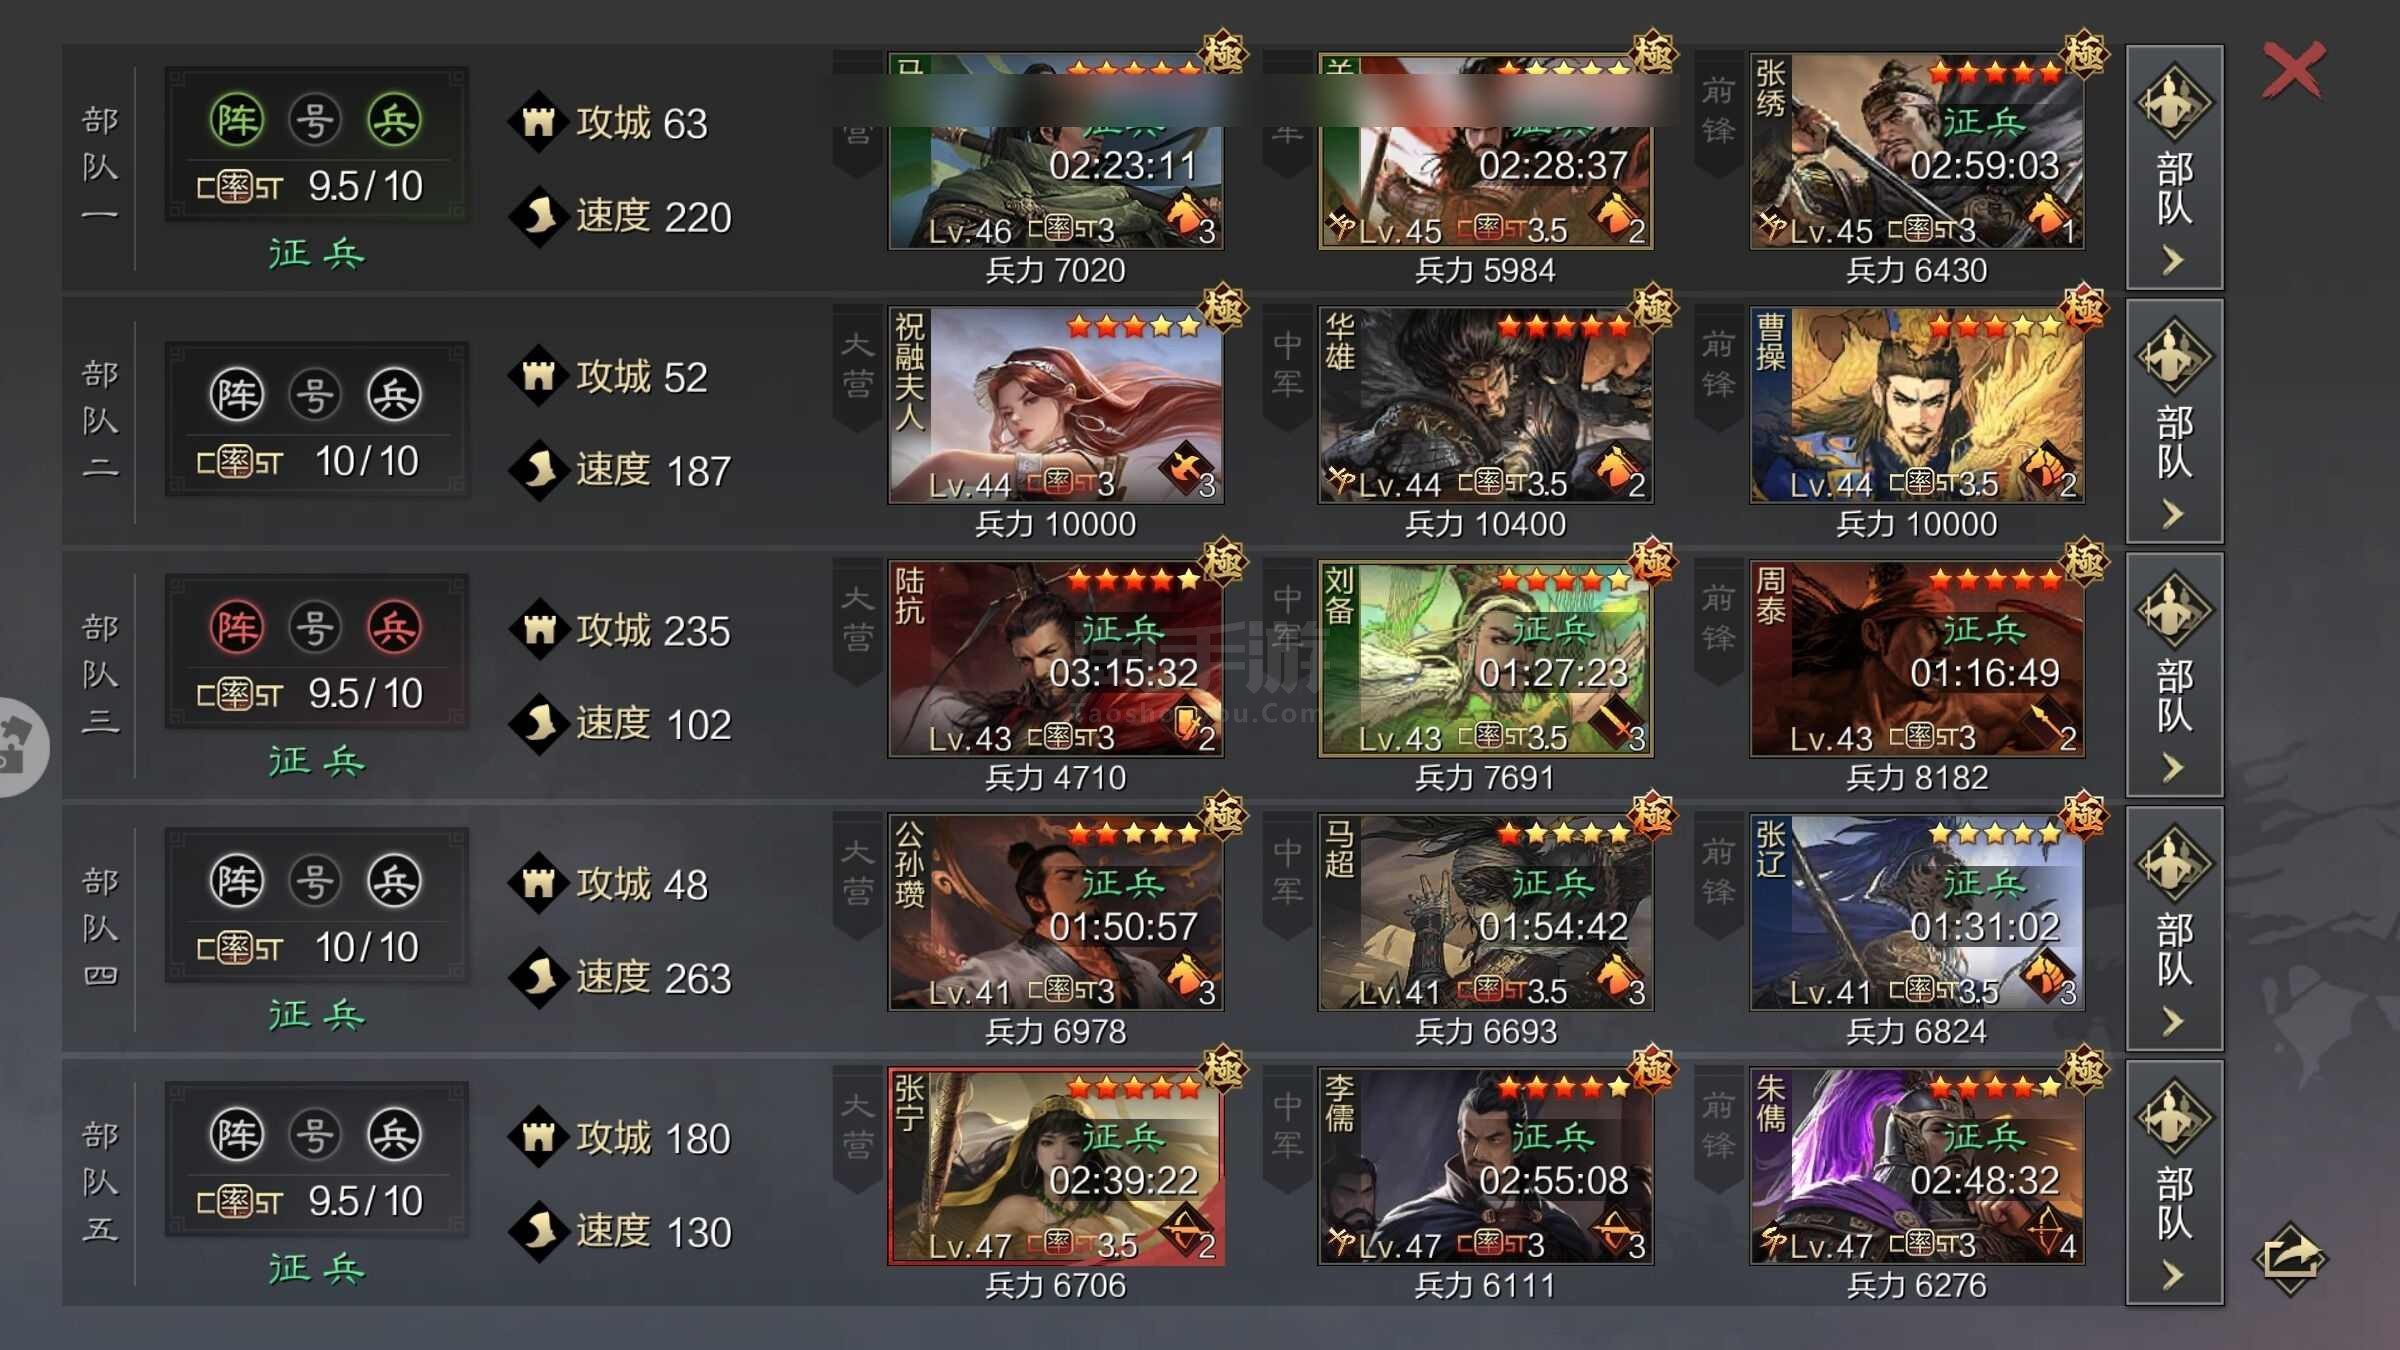
Task: Click the siege castle icon of 部队一
Action: [x=539, y=123]
